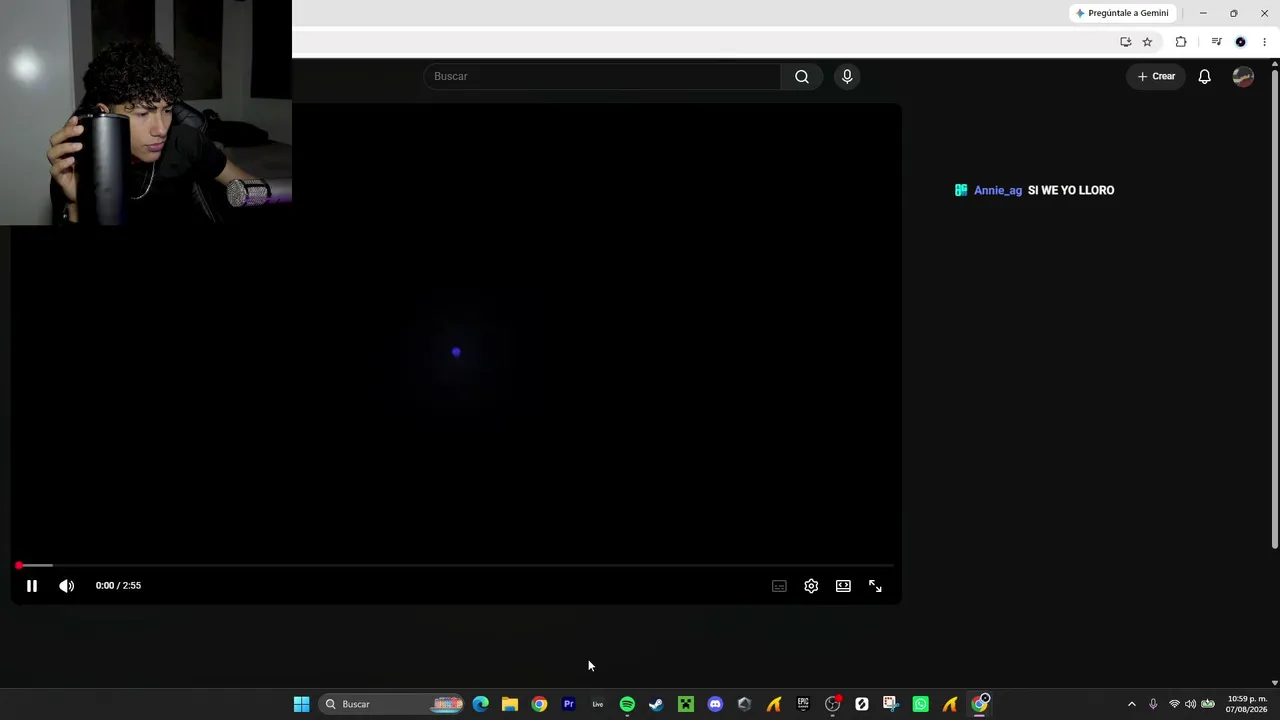Open Ableton Live from taskbar

(x=598, y=704)
